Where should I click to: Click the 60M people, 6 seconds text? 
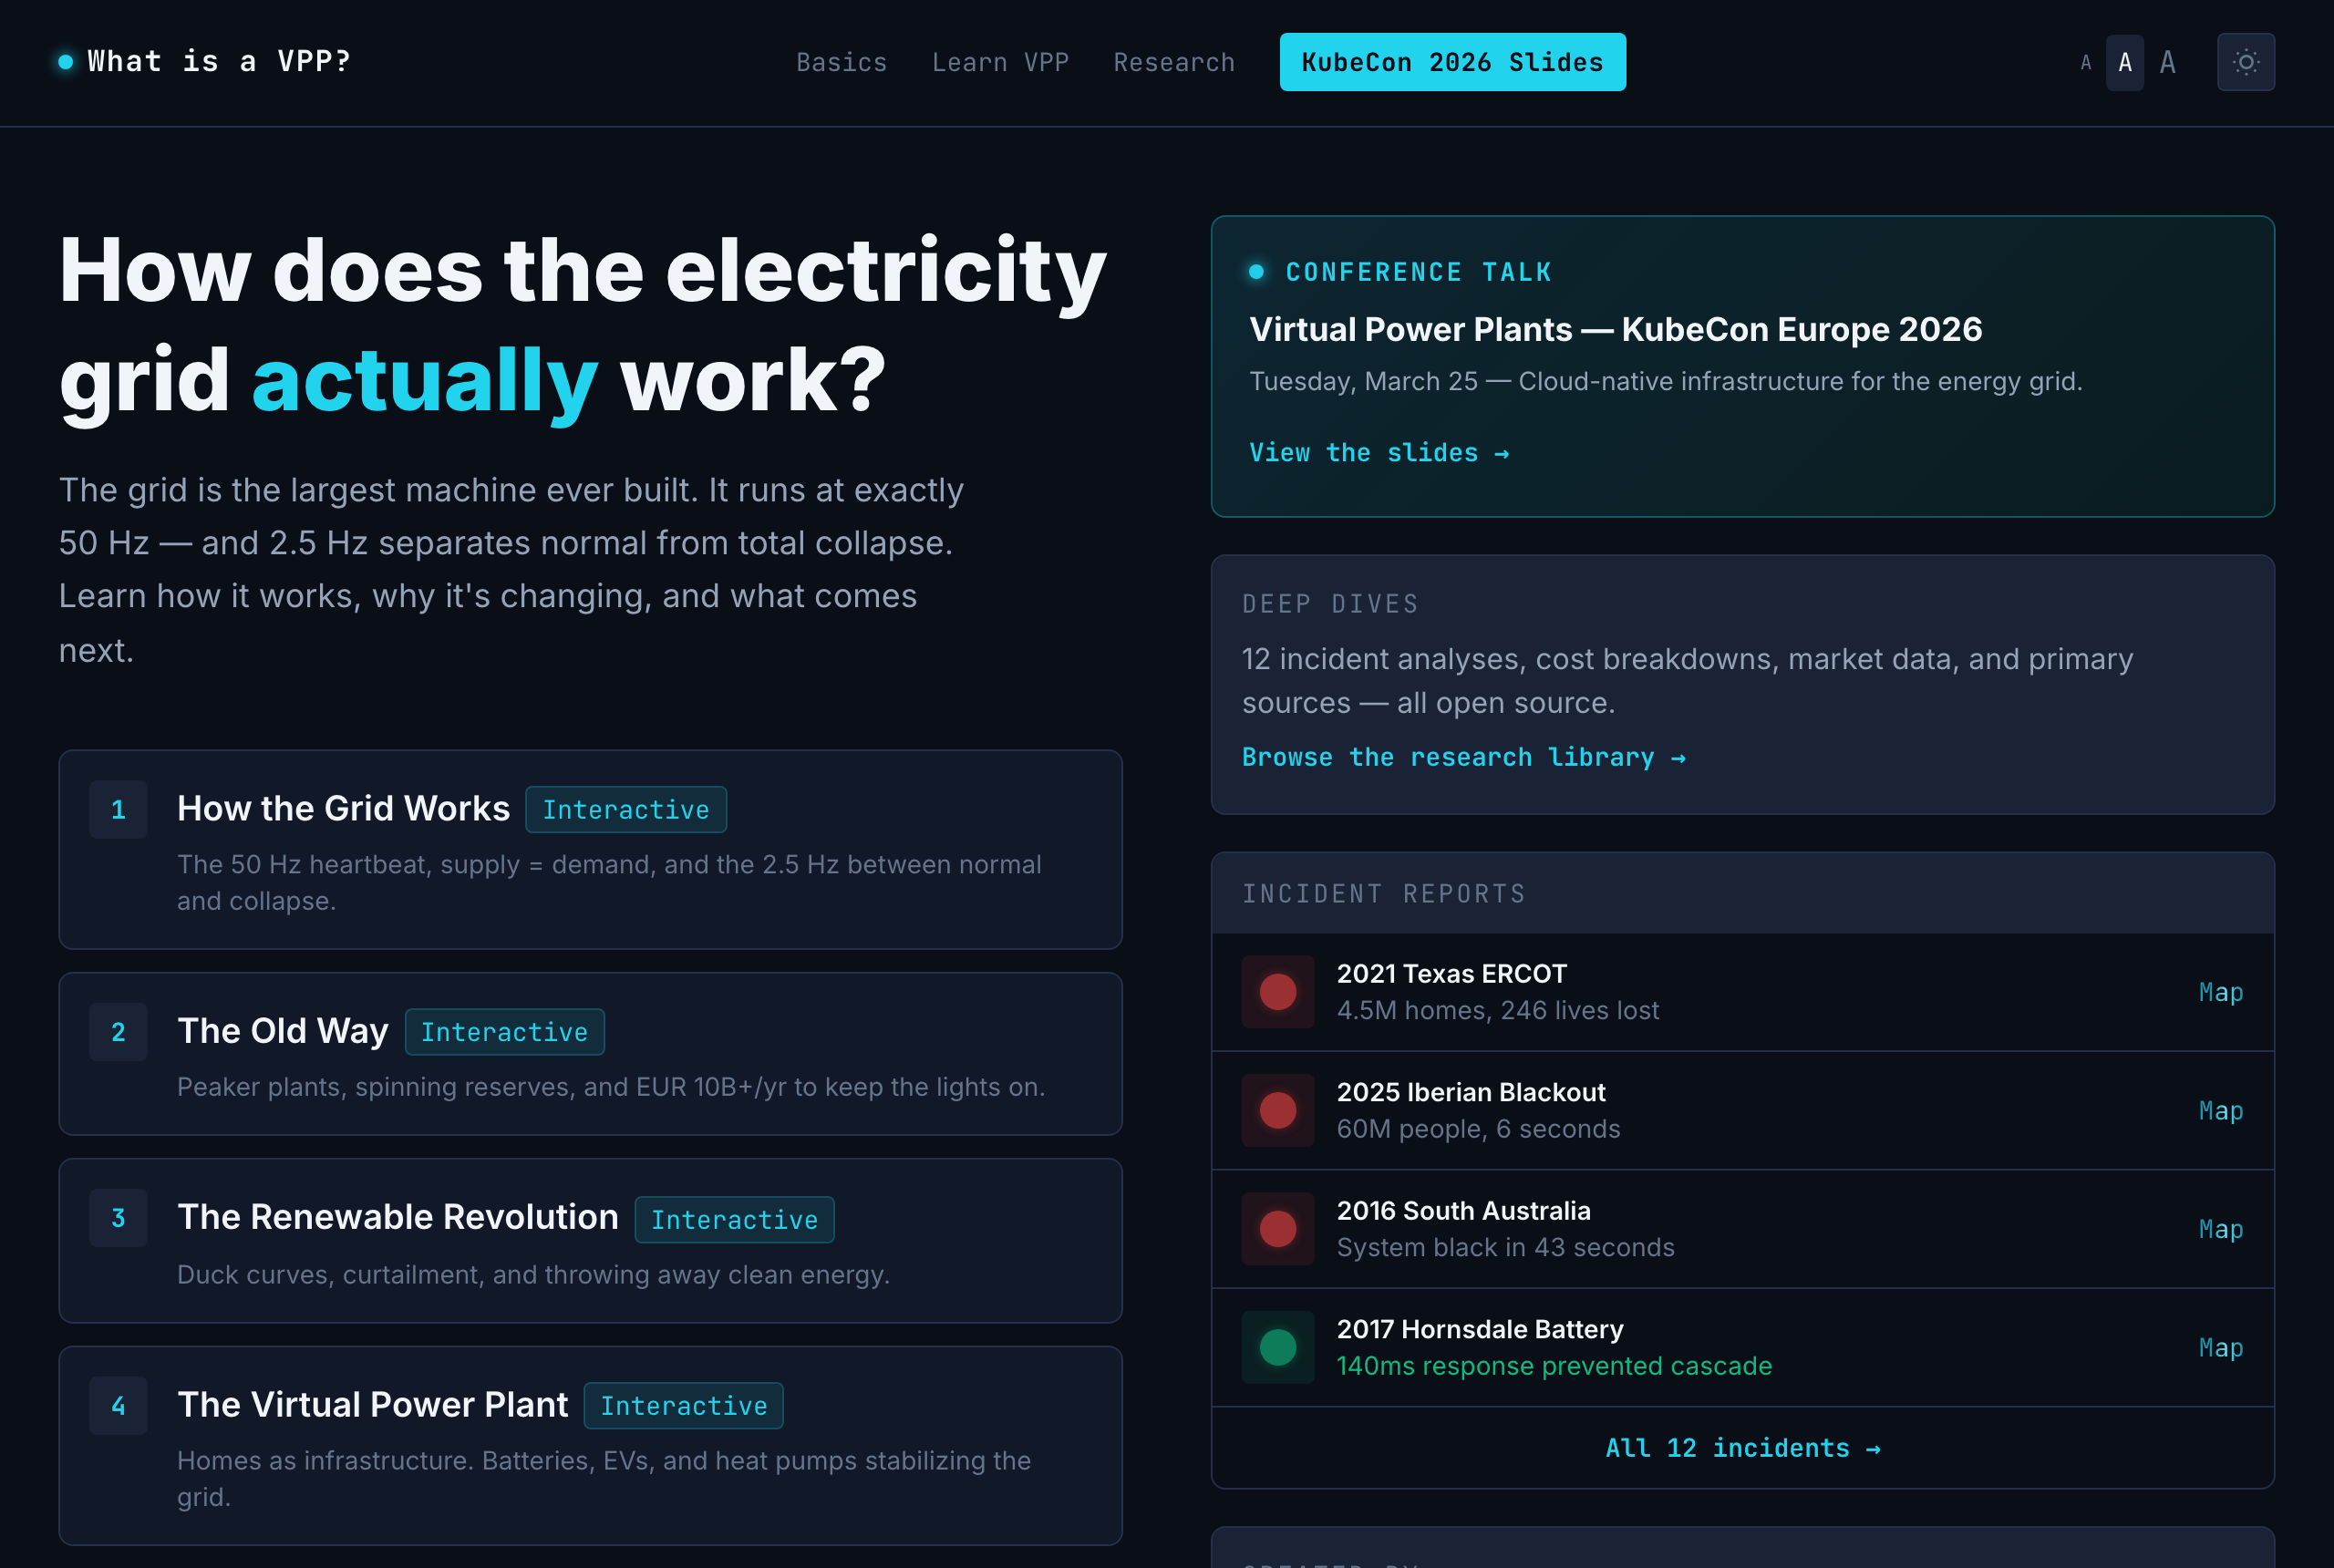click(1478, 1129)
